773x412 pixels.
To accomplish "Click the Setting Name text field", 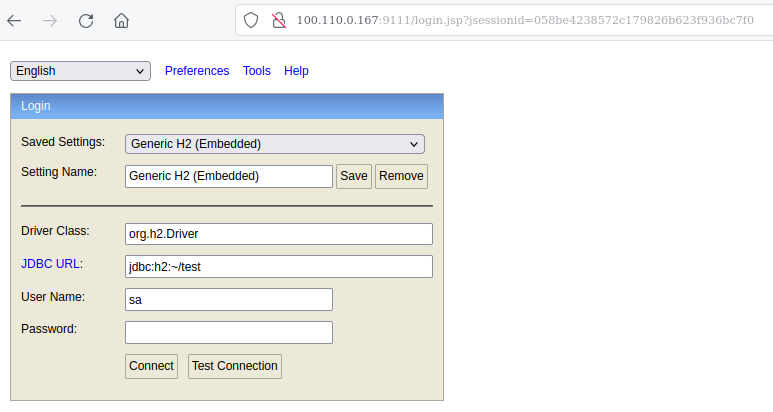I will pyautogui.click(x=229, y=176).
